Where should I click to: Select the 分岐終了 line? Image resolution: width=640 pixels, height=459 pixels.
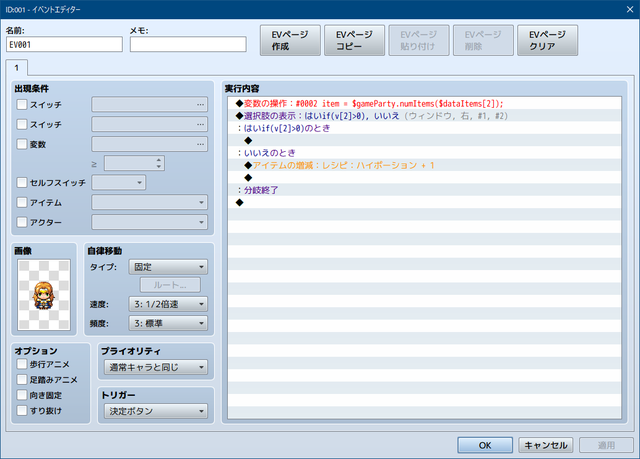[424, 190]
